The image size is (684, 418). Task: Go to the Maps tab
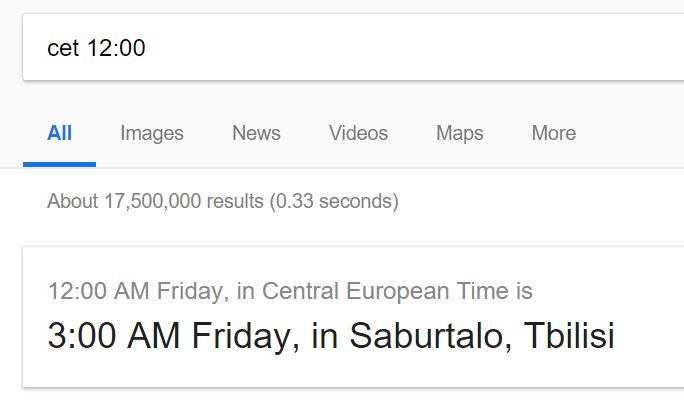click(x=459, y=133)
